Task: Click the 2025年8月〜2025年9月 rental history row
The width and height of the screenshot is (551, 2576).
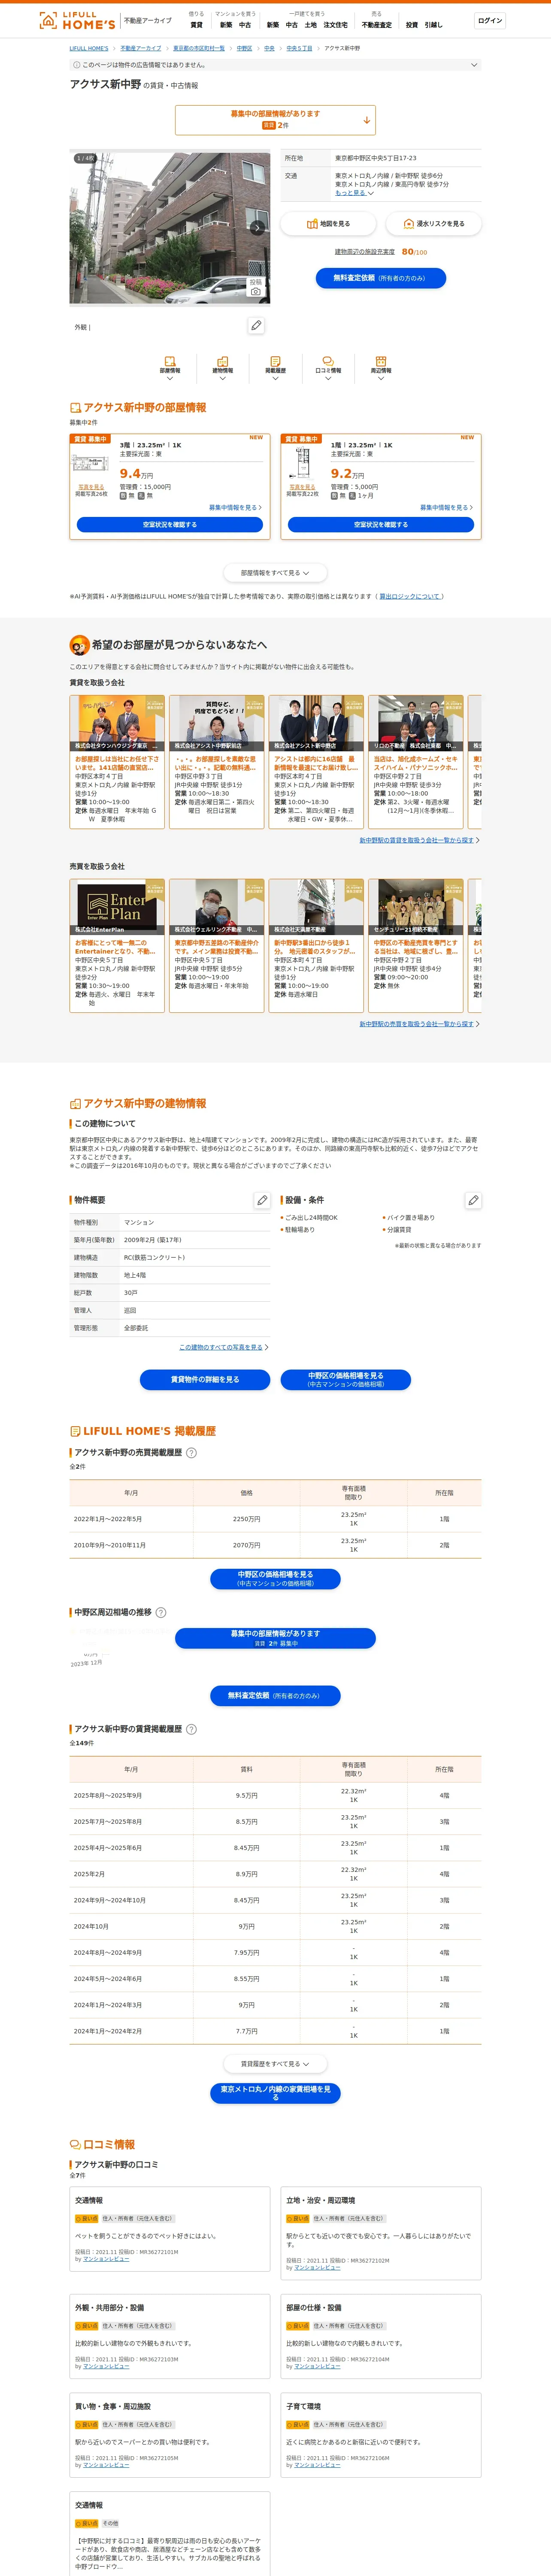Action: point(275,1795)
